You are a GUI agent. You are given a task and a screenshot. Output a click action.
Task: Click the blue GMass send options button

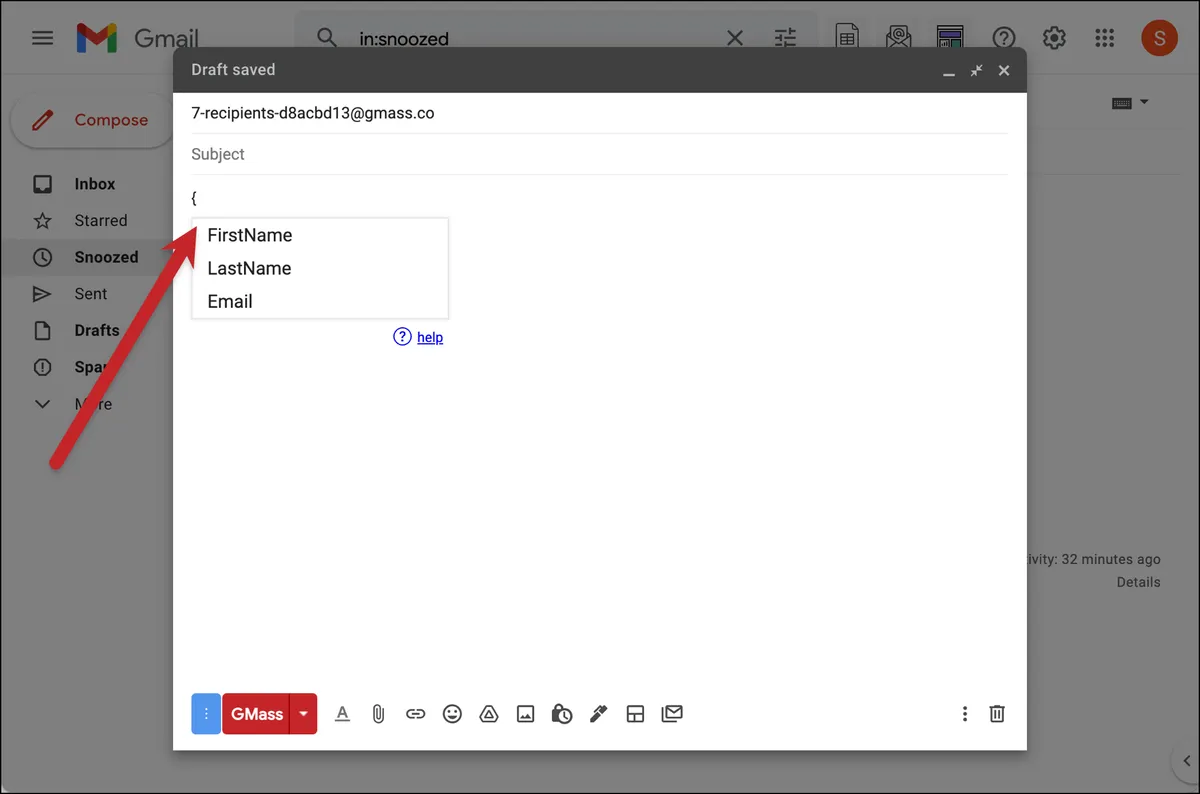(x=206, y=714)
